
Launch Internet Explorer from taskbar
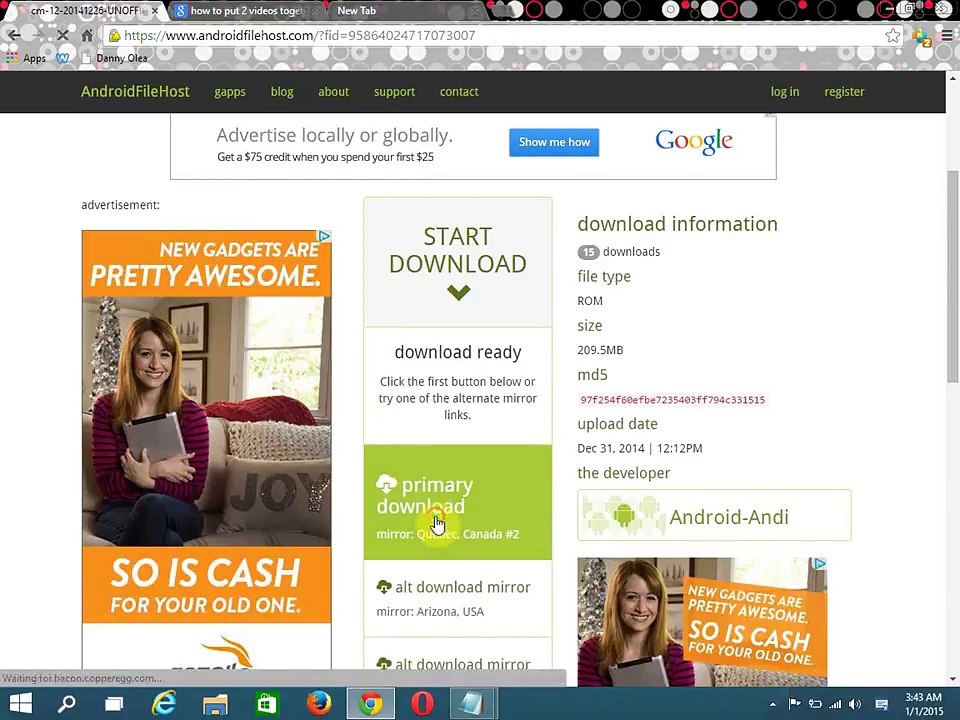pyautogui.click(x=163, y=703)
